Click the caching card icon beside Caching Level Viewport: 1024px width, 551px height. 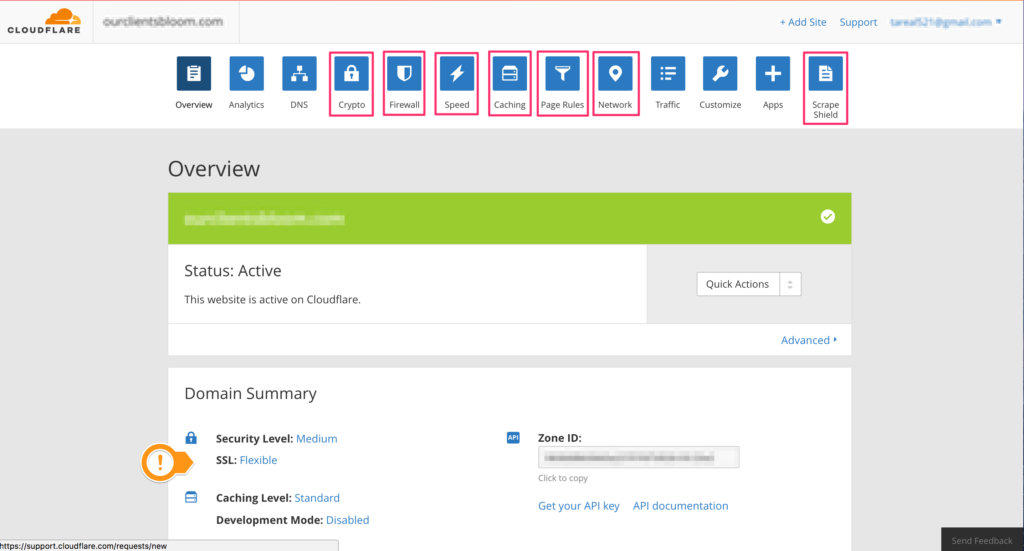191,497
